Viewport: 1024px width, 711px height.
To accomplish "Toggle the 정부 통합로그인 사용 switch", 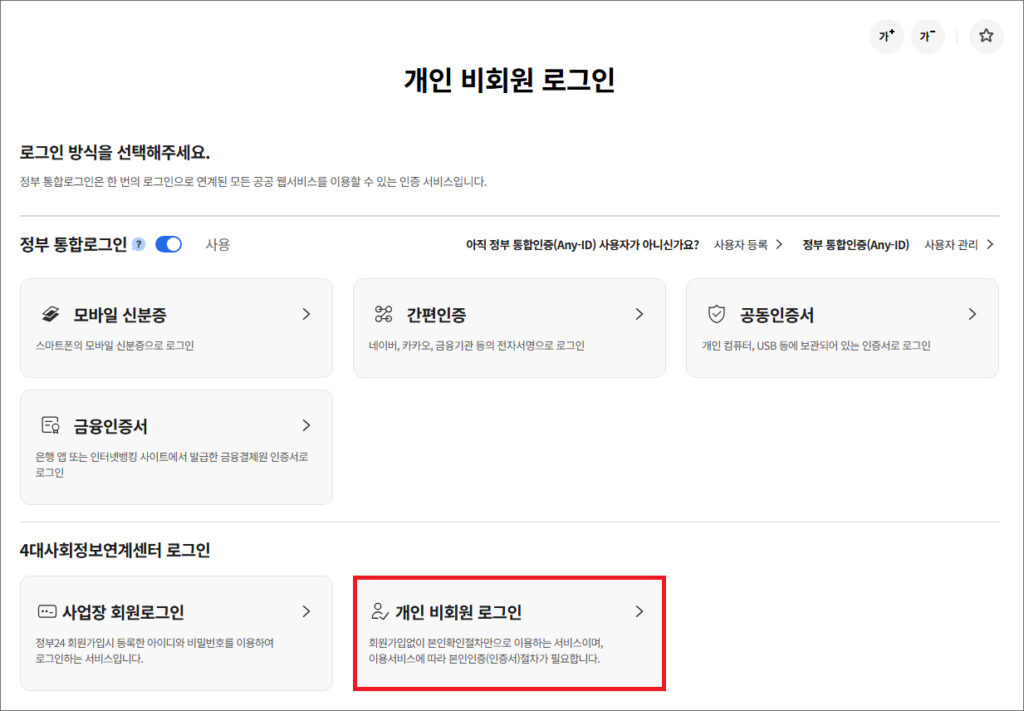I will [169, 244].
